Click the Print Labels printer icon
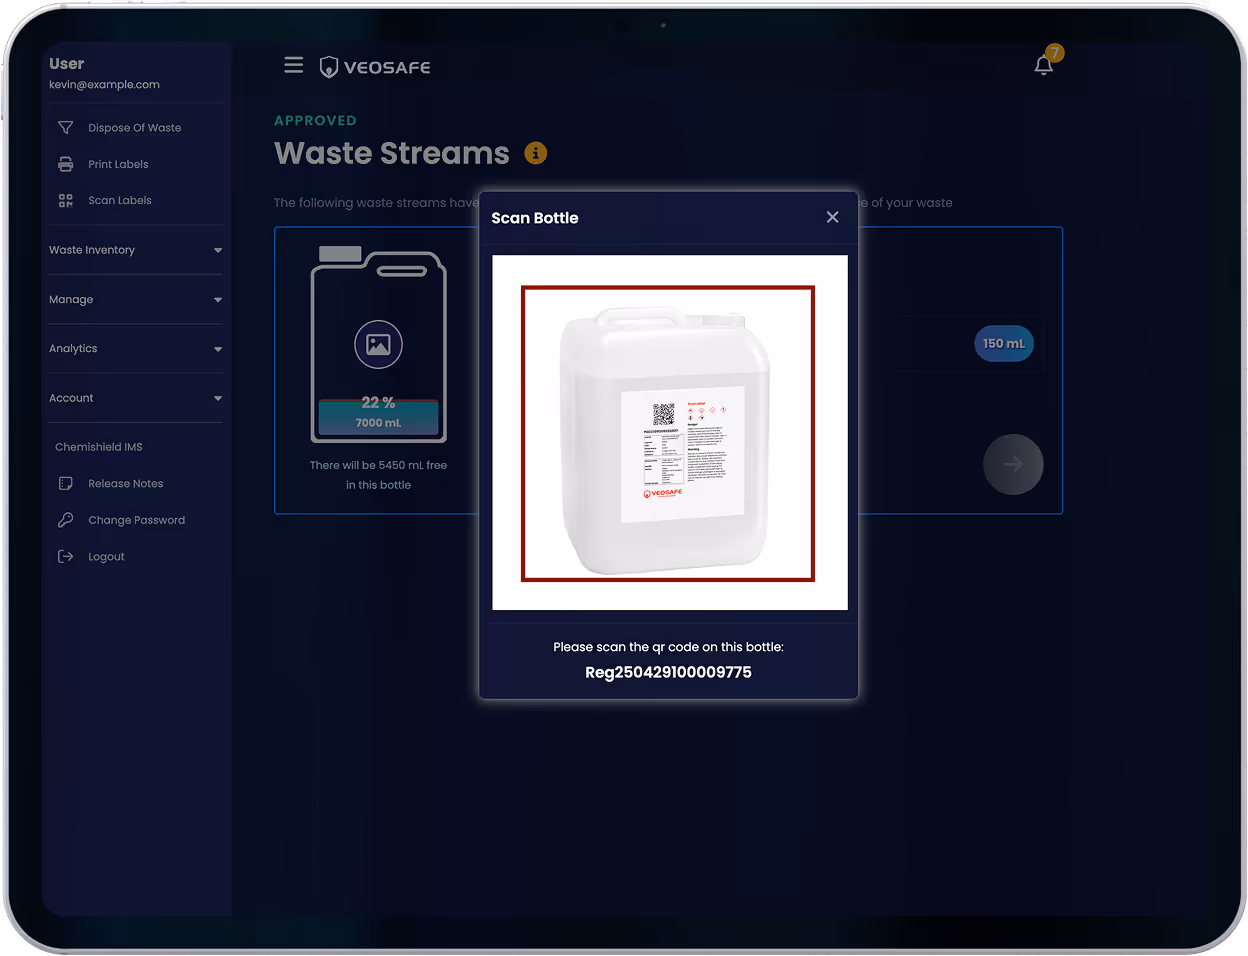The width and height of the screenshot is (1248, 956). click(x=66, y=164)
